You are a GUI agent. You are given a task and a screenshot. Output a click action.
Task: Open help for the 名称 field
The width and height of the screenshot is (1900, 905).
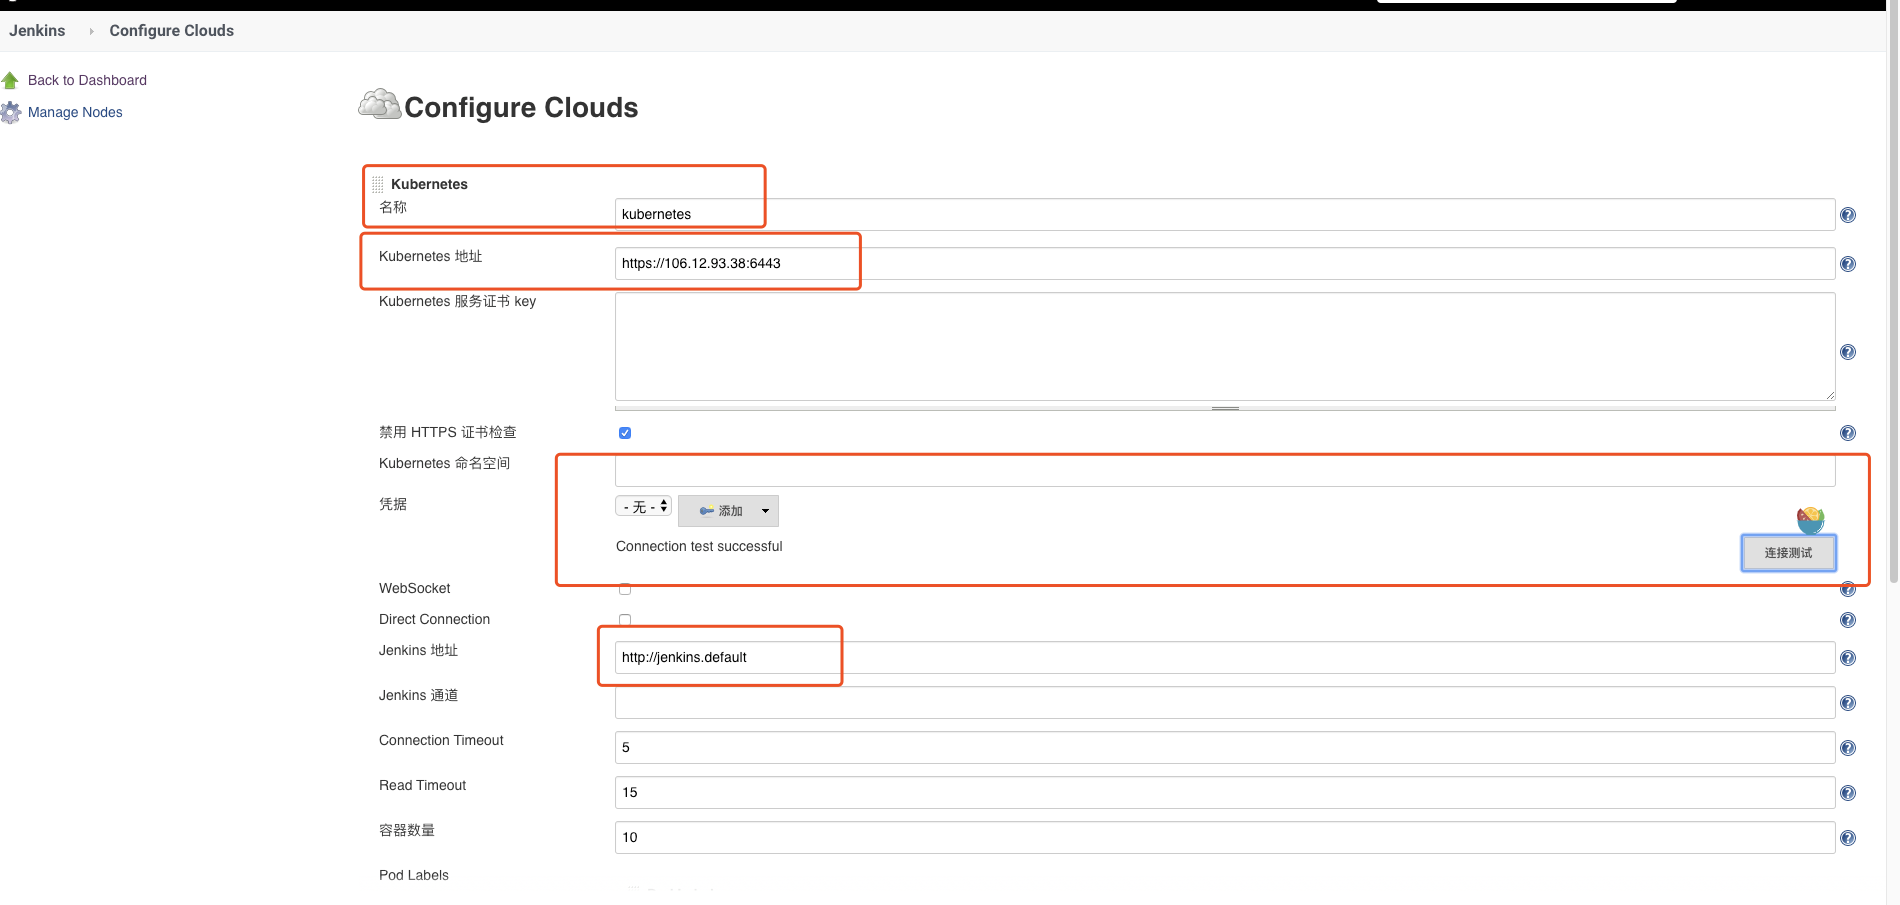pos(1848,215)
